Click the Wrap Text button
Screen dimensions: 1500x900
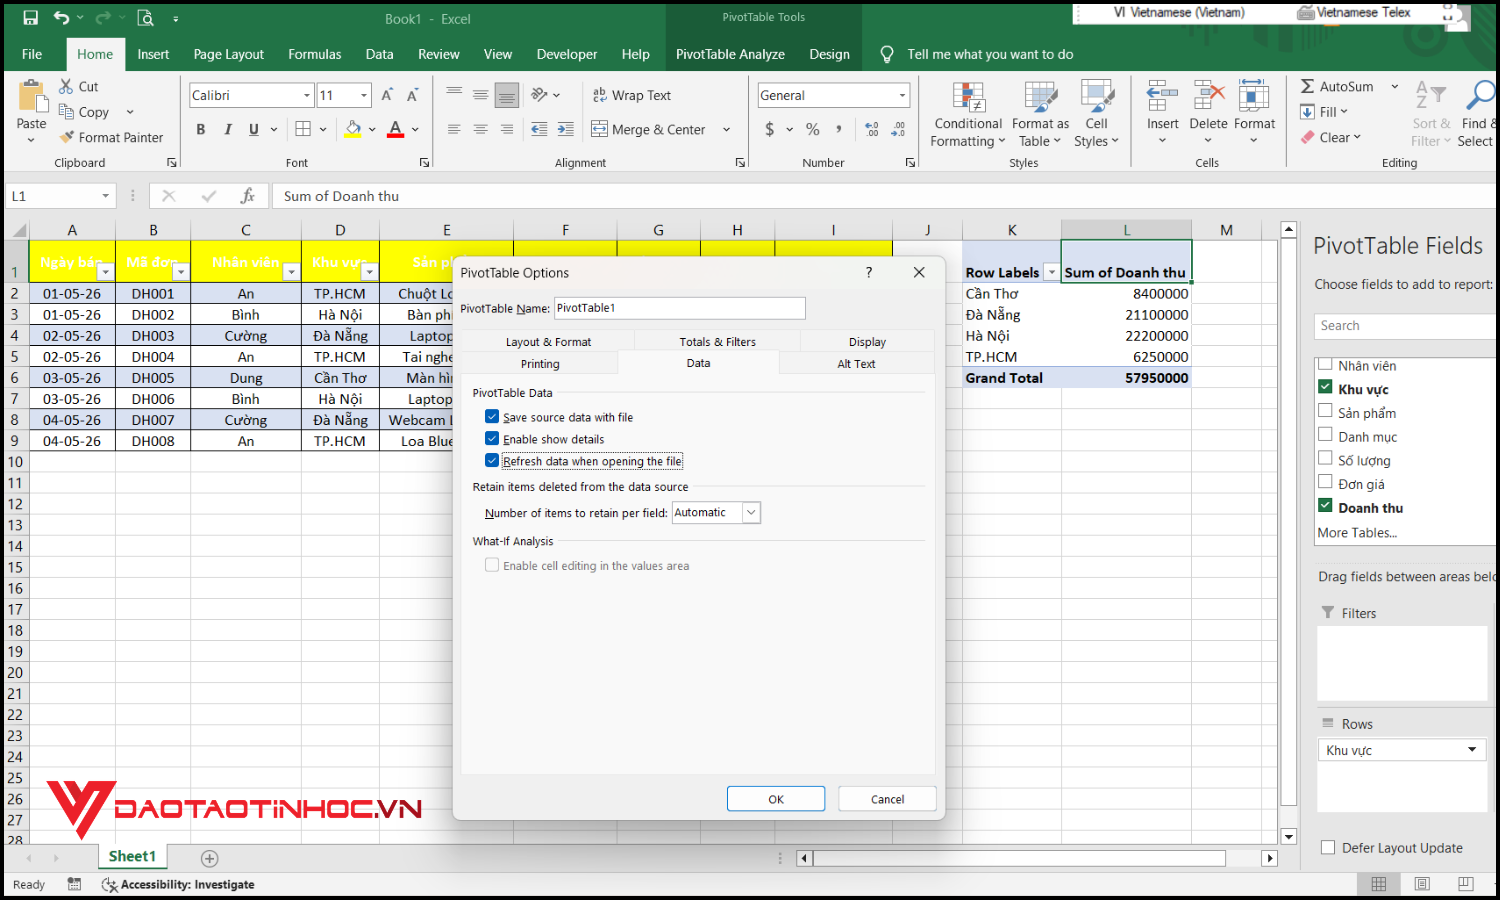click(x=632, y=95)
